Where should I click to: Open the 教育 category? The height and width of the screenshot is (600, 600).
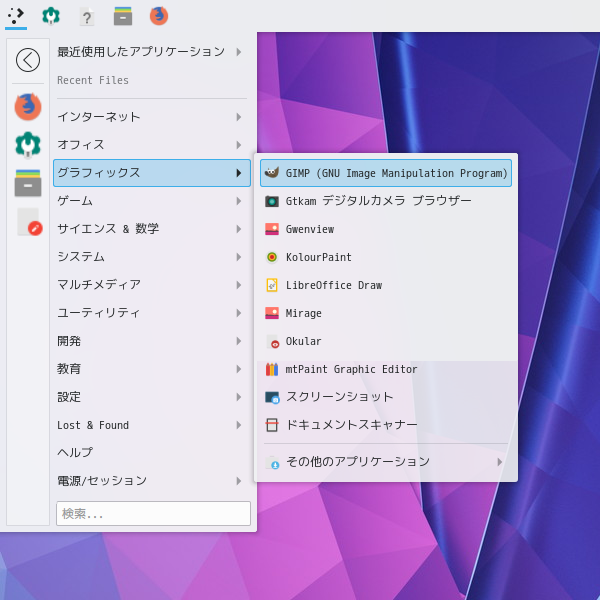coord(152,369)
